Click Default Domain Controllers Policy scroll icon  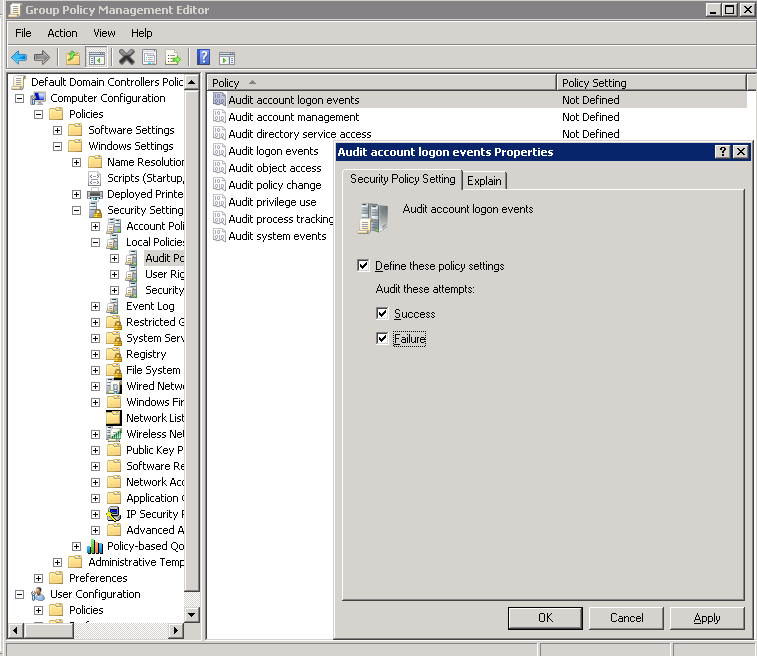pyautogui.click(x=18, y=83)
